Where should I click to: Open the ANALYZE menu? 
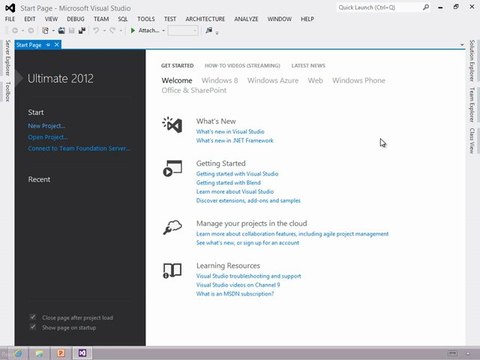pyautogui.click(x=246, y=19)
